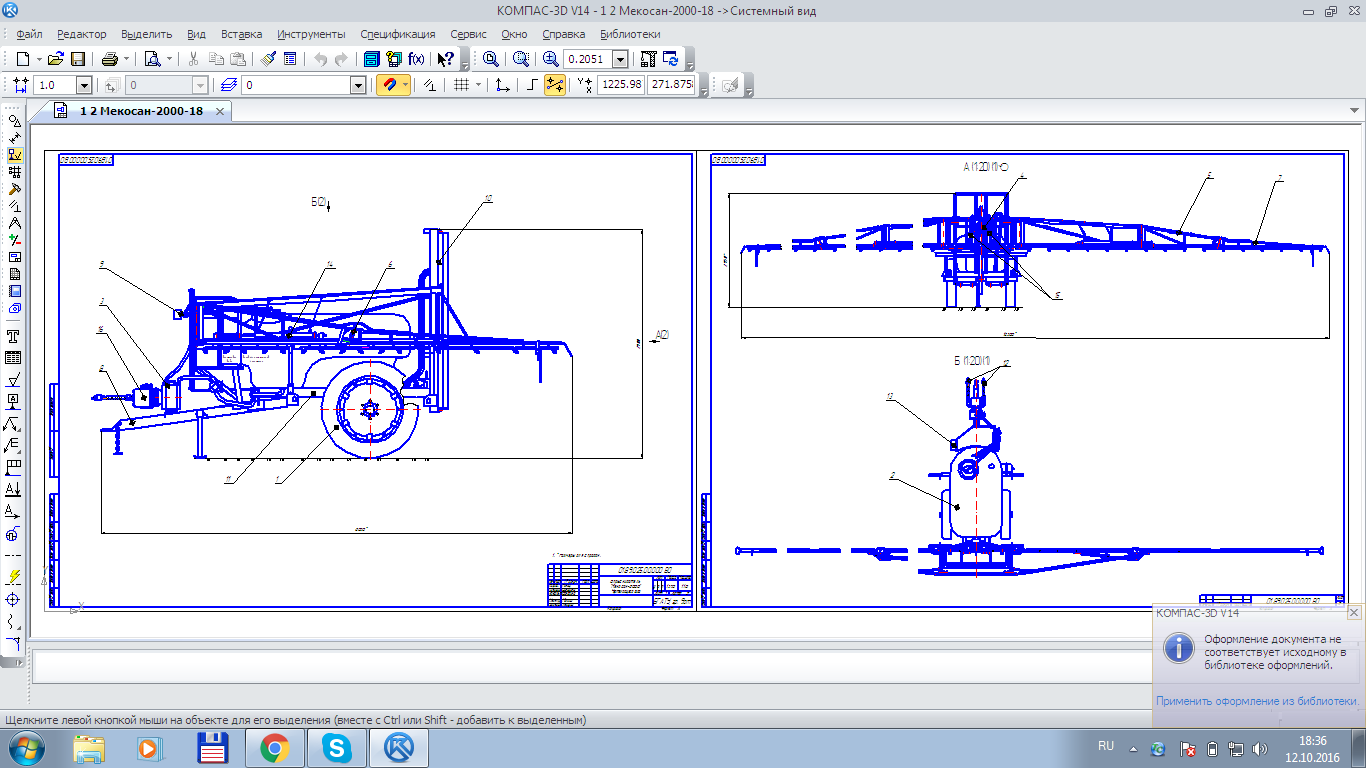Open the zoom scale 0.2051 dropdown
This screenshot has width=1366, height=768.
[x=620, y=60]
